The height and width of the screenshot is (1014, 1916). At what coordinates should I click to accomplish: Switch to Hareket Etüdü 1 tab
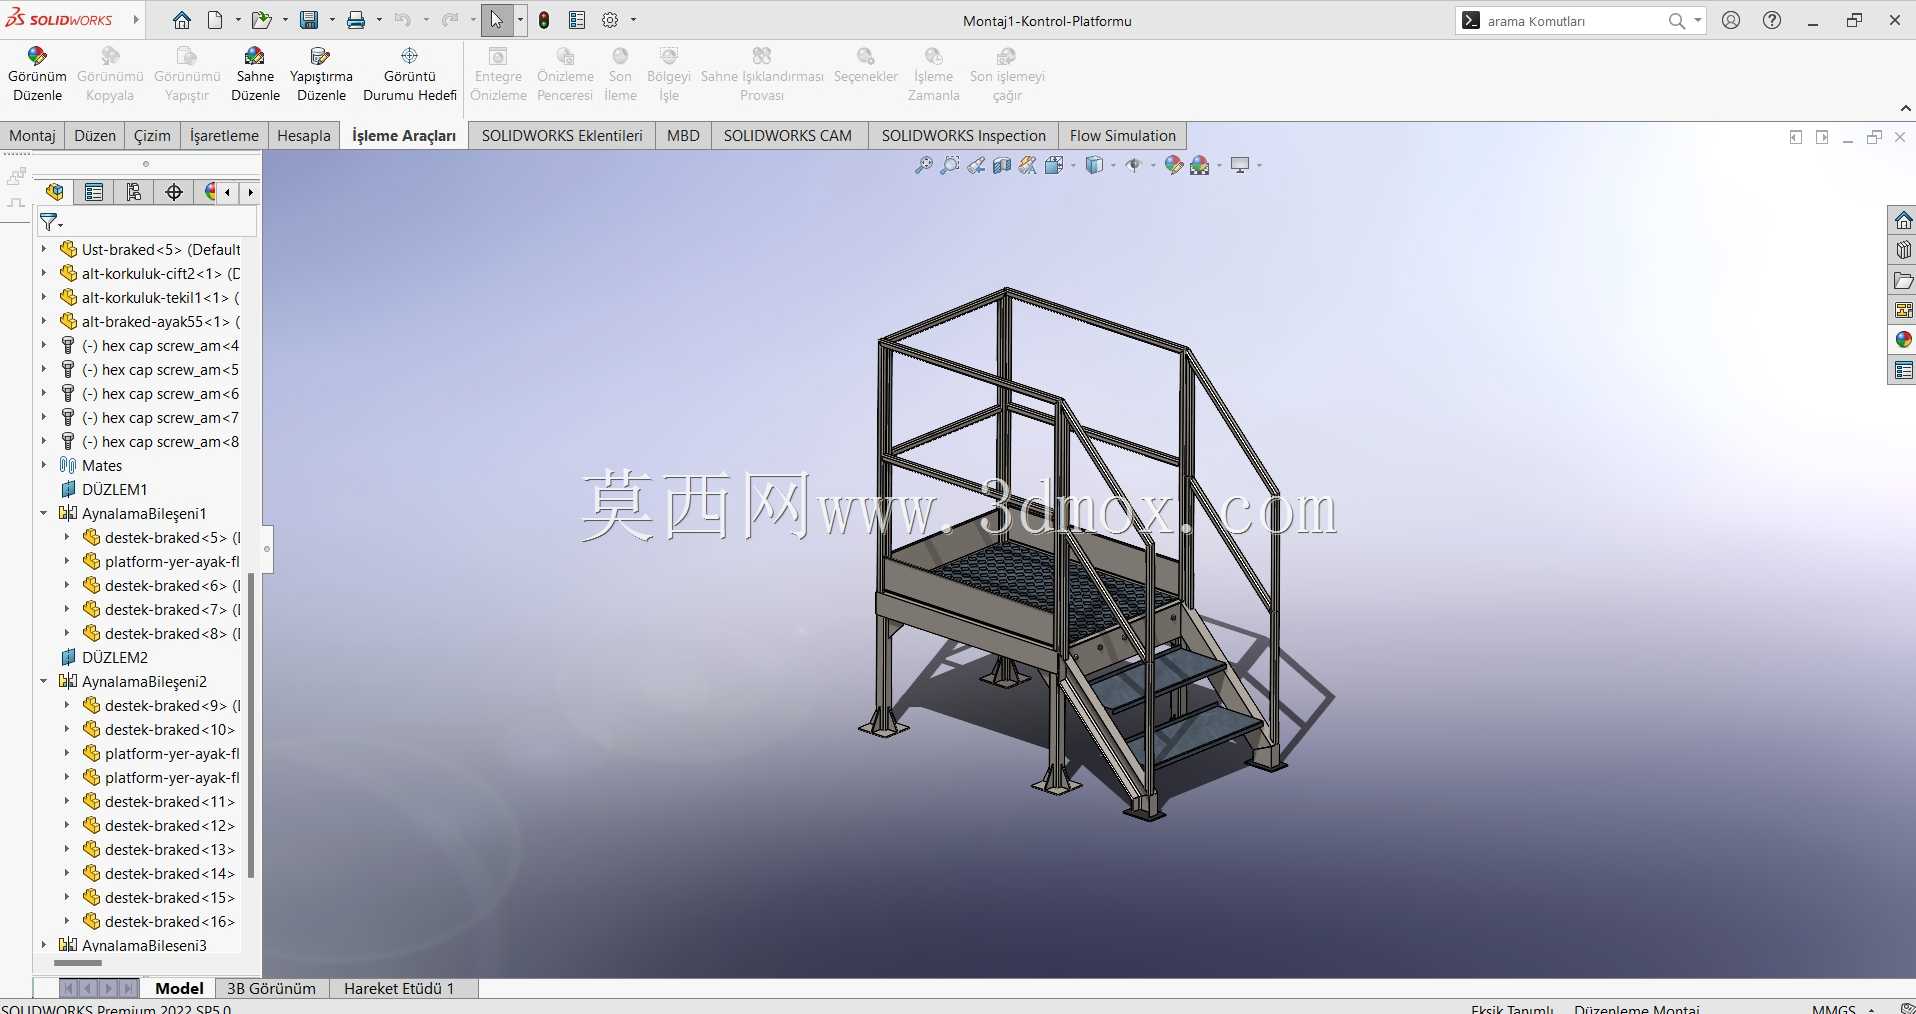click(x=399, y=988)
